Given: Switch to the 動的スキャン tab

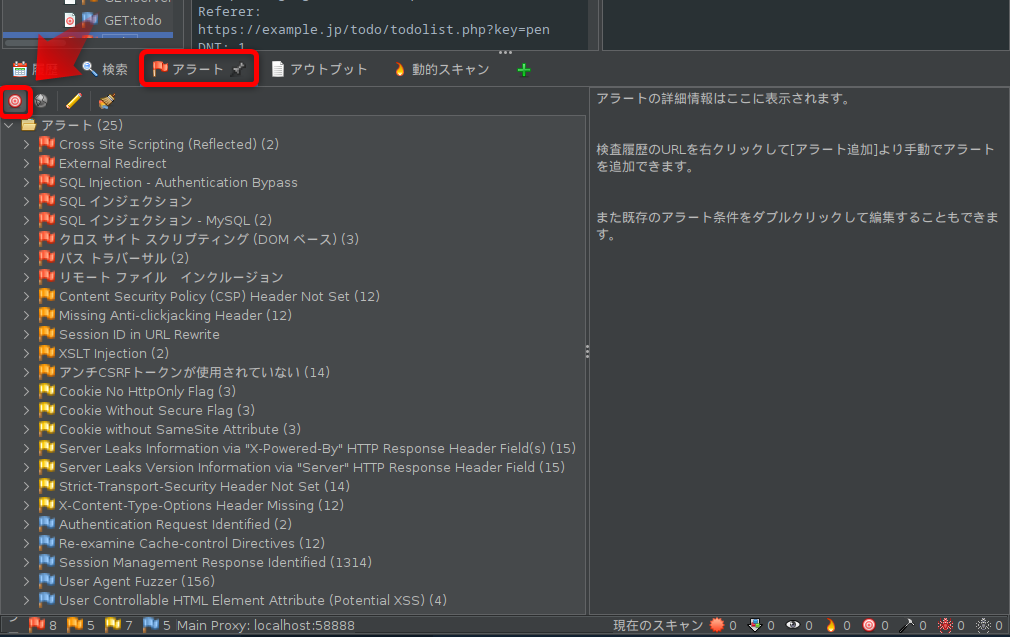Looking at the screenshot, I should tap(442, 69).
